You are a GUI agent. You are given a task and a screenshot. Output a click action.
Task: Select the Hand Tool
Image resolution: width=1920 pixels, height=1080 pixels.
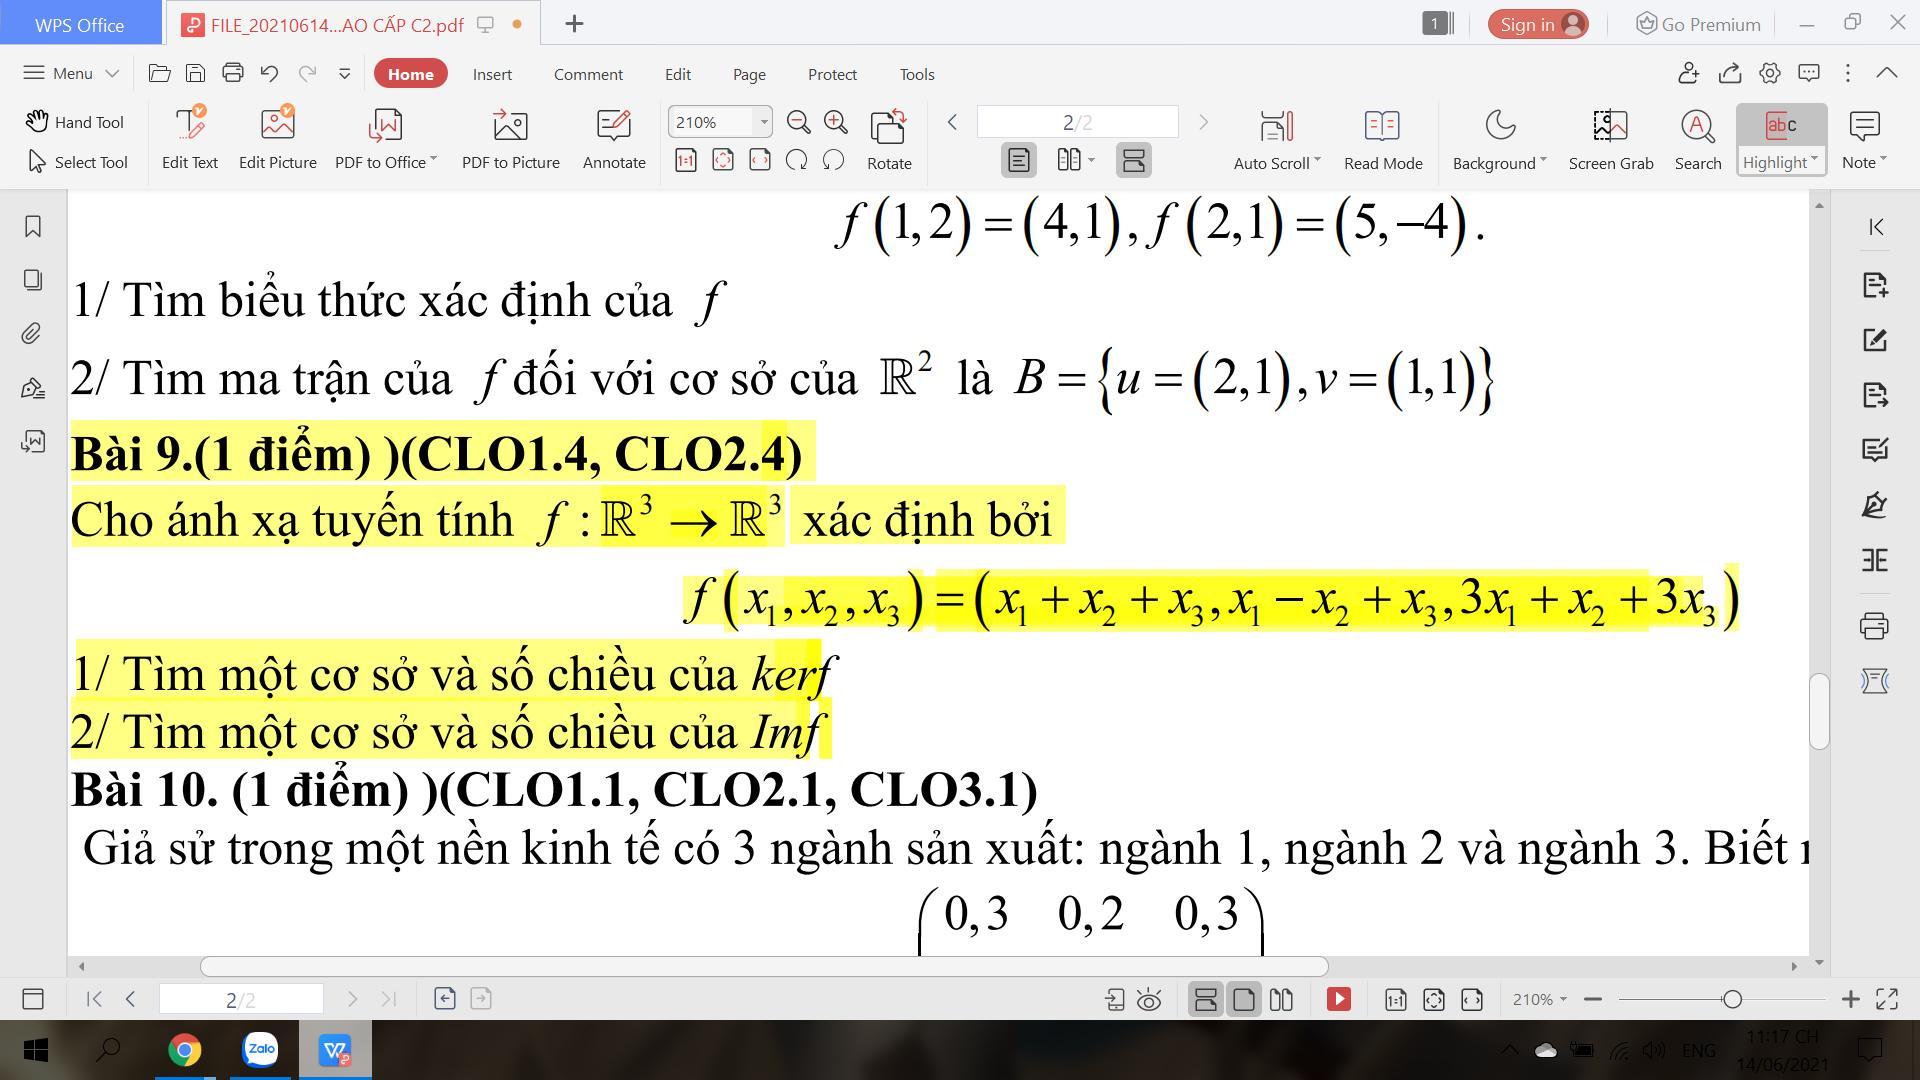tap(75, 122)
